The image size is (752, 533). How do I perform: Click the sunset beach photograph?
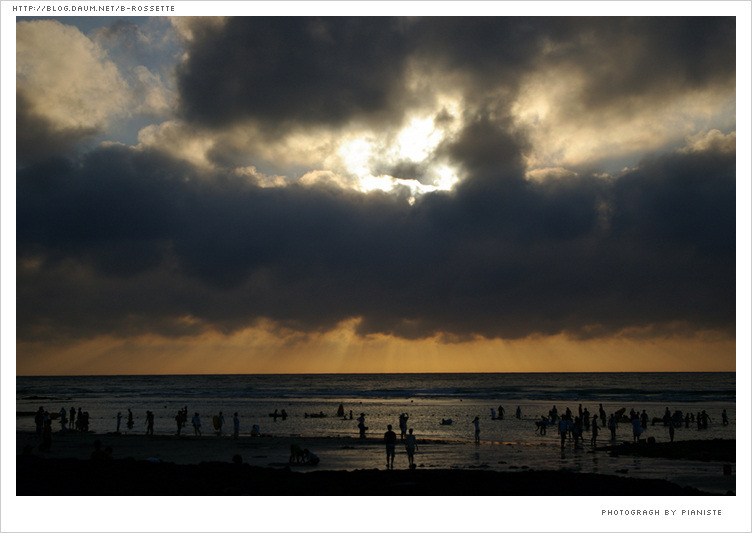tap(376, 256)
